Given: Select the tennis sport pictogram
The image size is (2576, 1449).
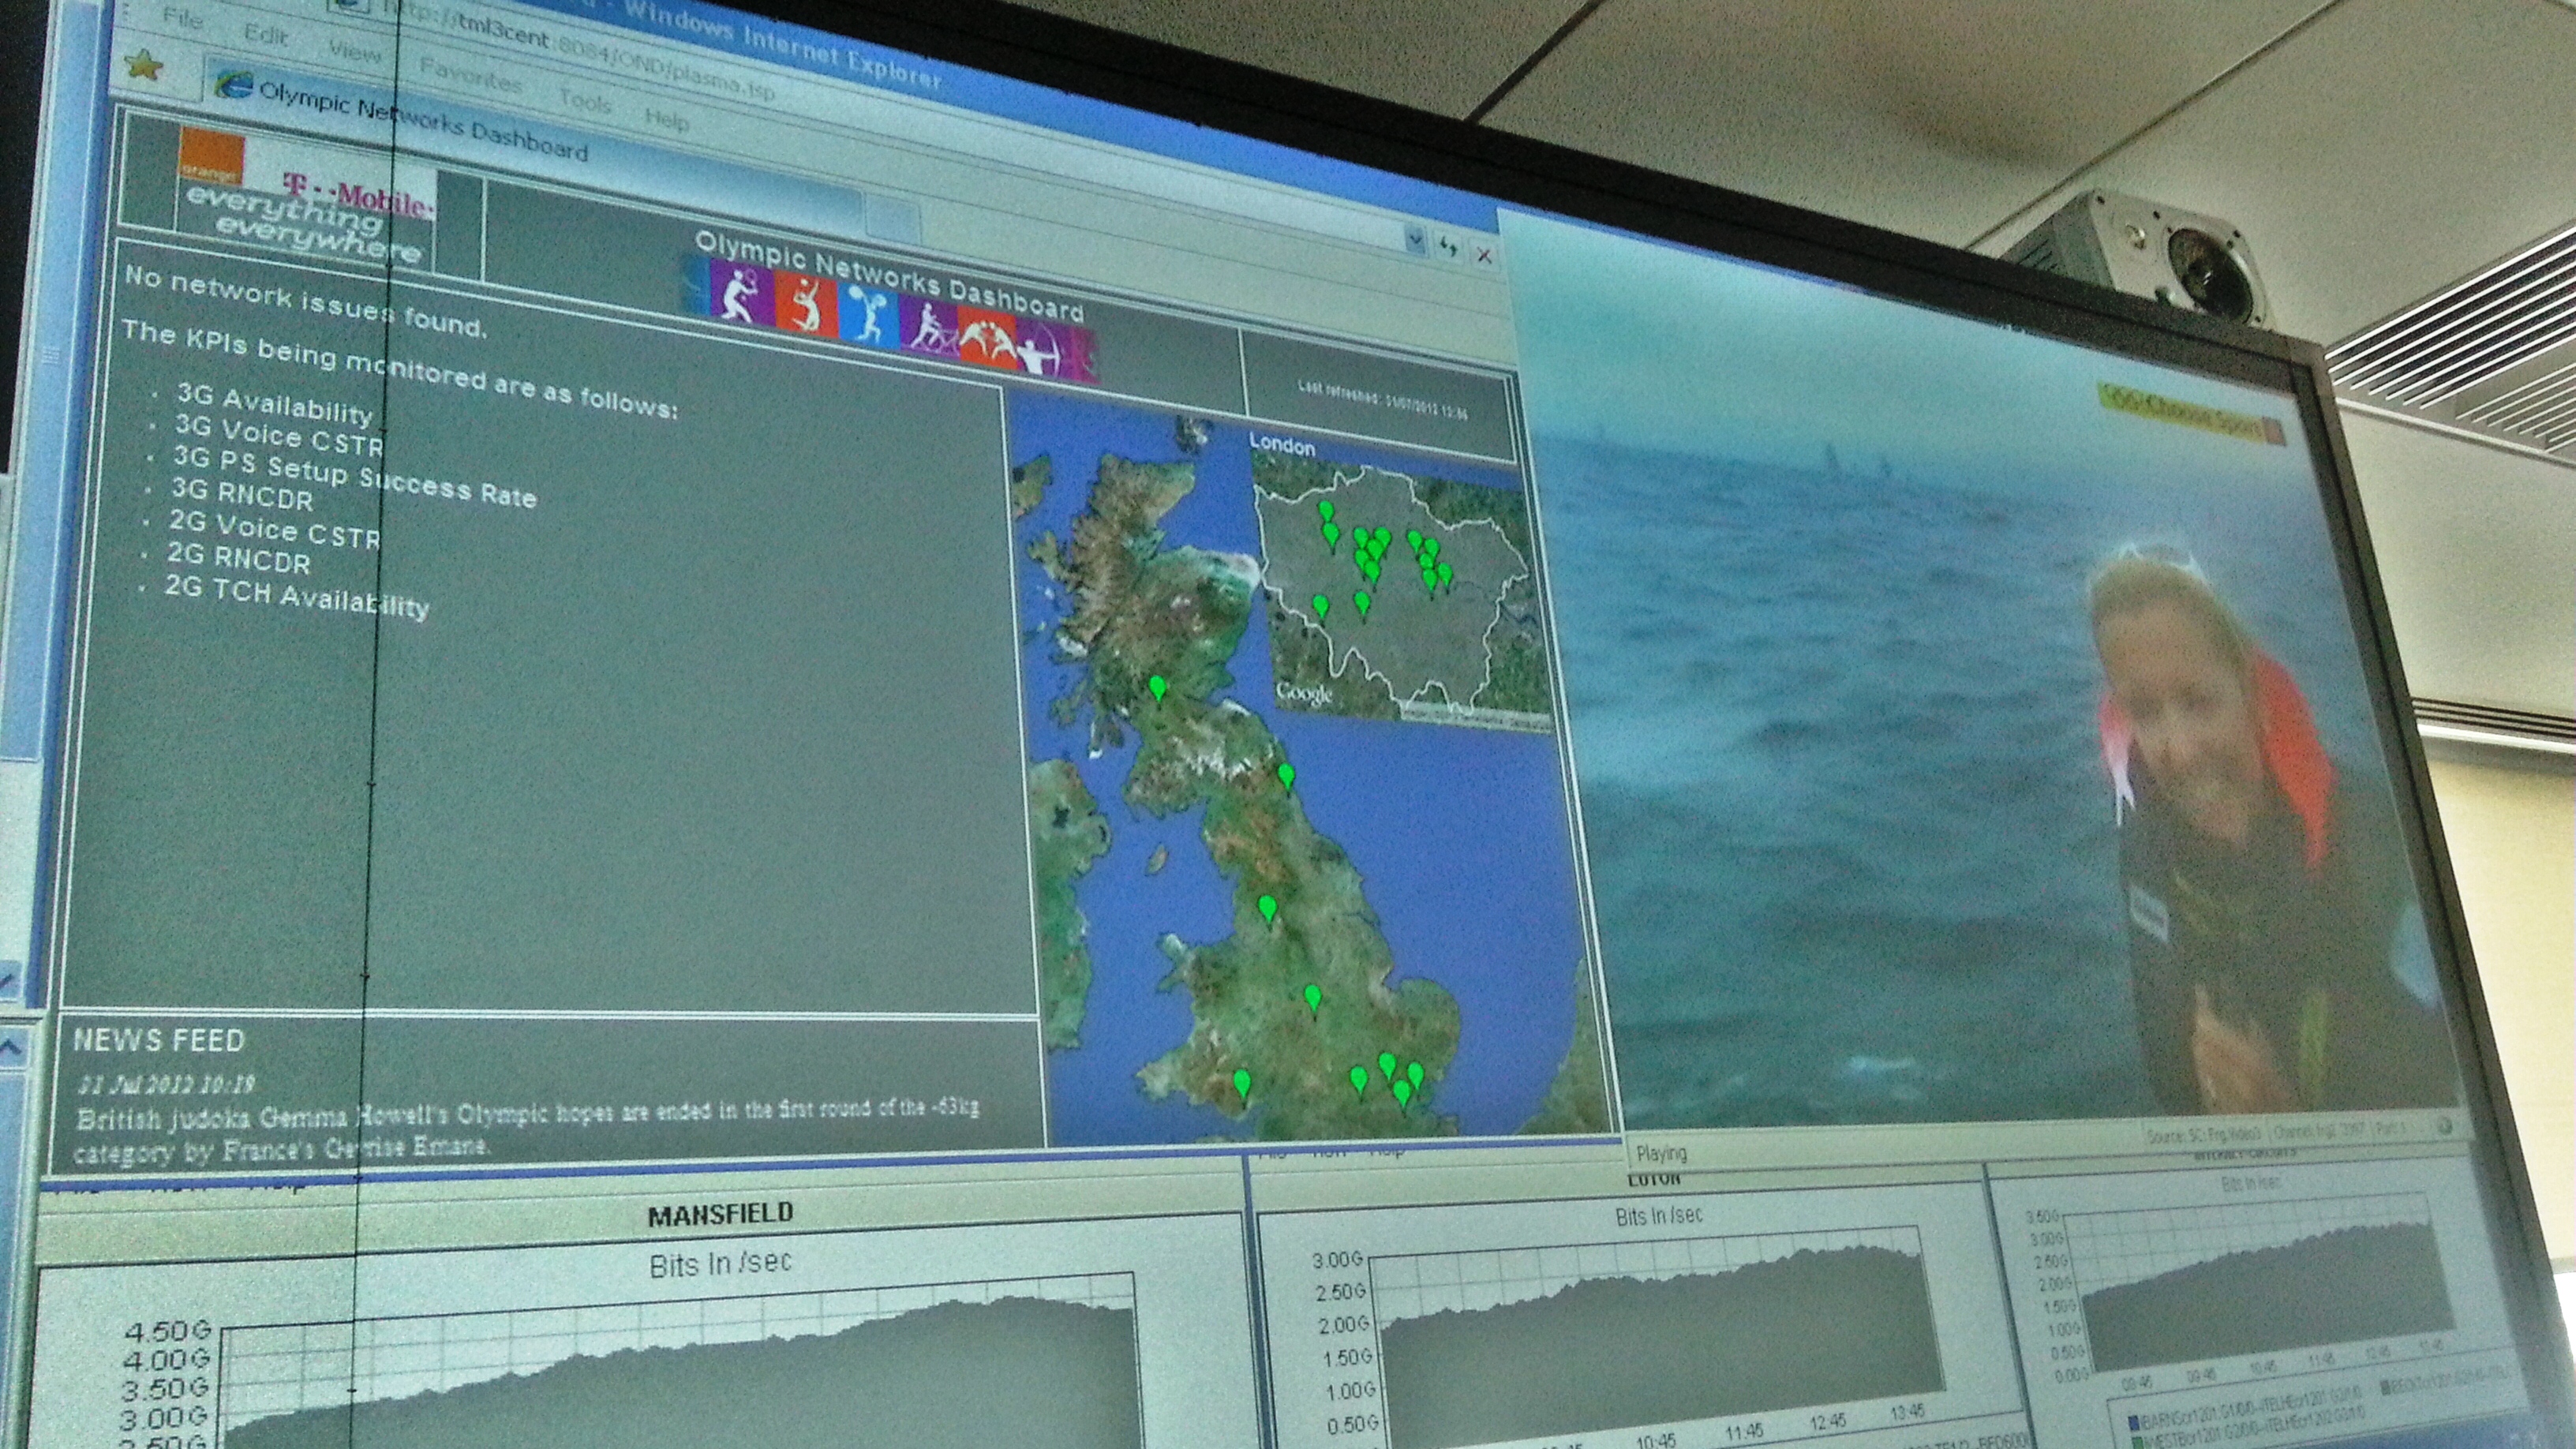Looking at the screenshot, I should point(739,292).
